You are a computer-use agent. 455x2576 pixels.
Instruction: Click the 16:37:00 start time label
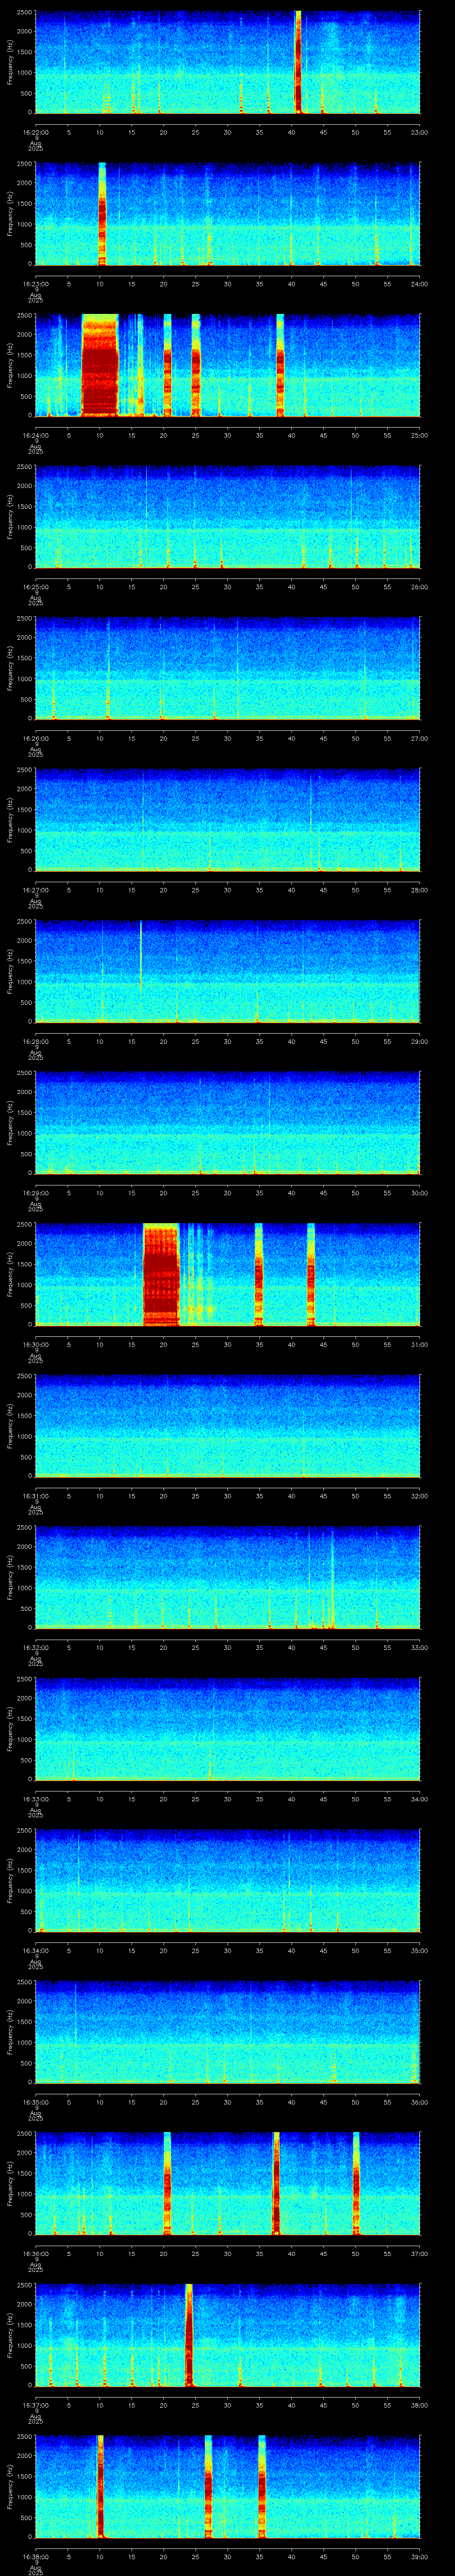click(35, 2405)
